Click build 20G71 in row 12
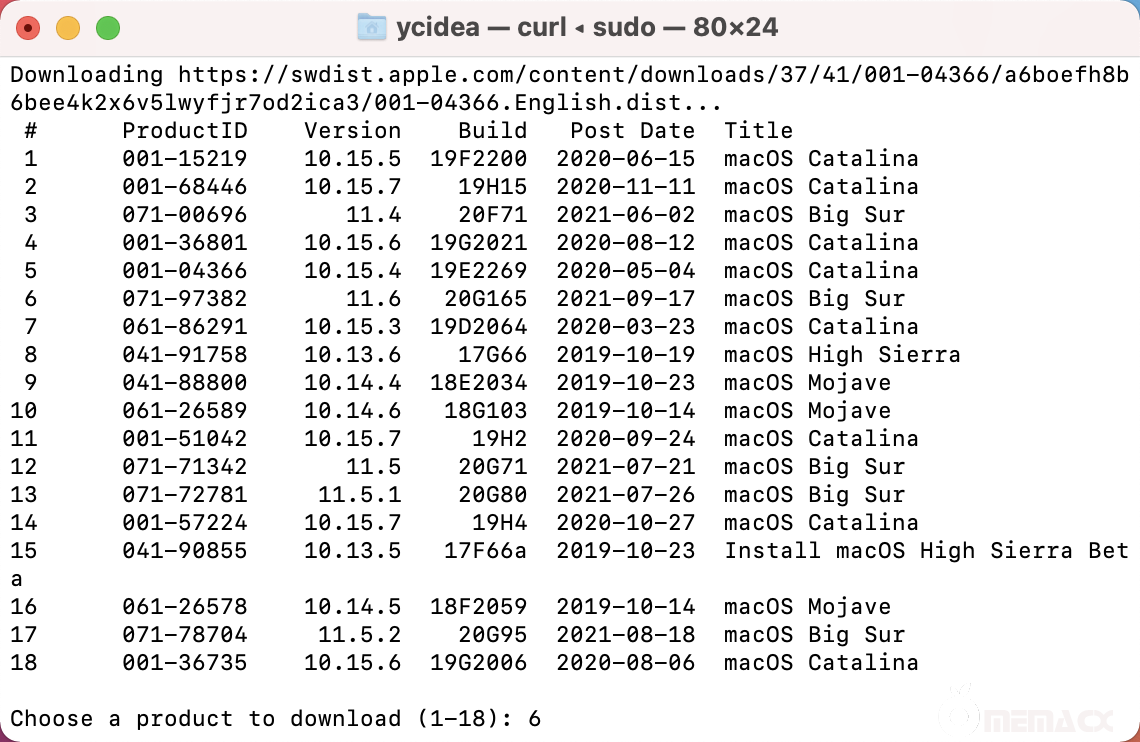1140x742 pixels. (492, 467)
